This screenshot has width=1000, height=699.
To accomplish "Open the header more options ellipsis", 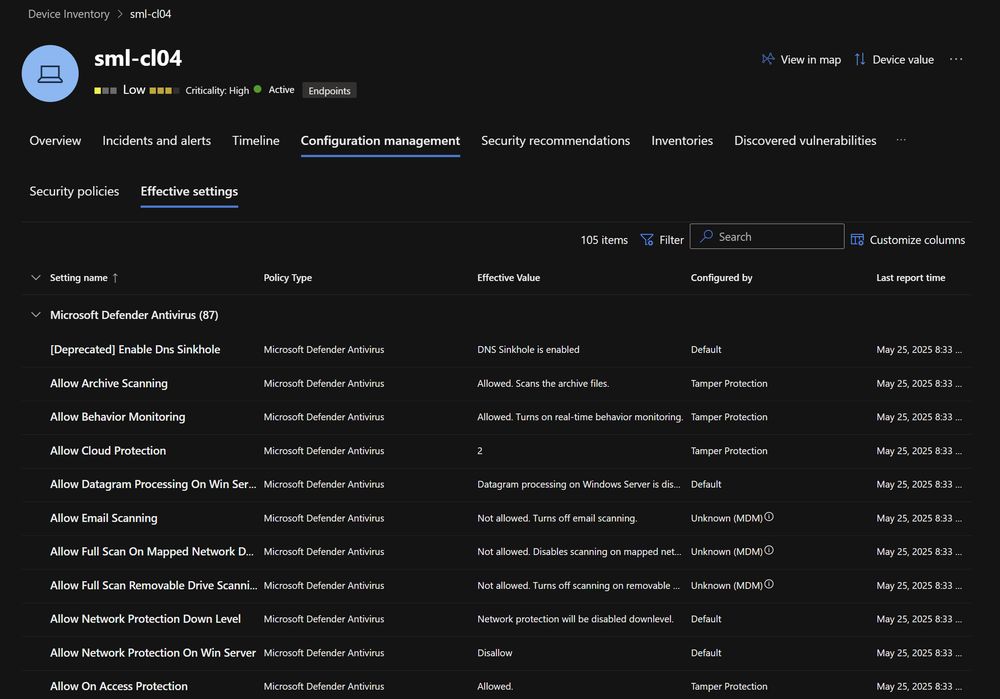I will pyautogui.click(x=955, y=59).
